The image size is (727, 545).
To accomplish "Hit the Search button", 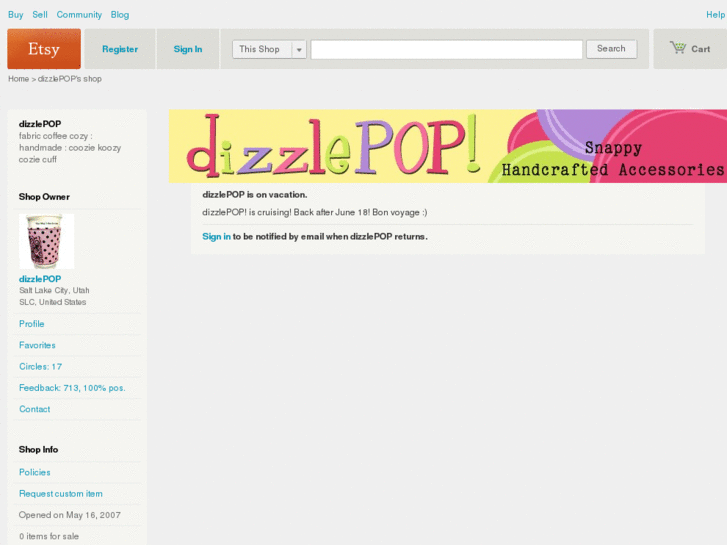I will [x=611, y=49].
